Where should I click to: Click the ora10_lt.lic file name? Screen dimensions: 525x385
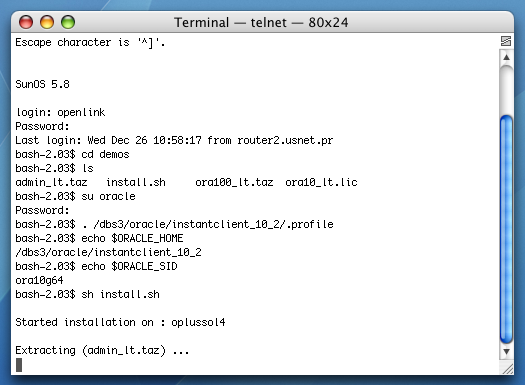pyautogui.click(x=321, y=182)
